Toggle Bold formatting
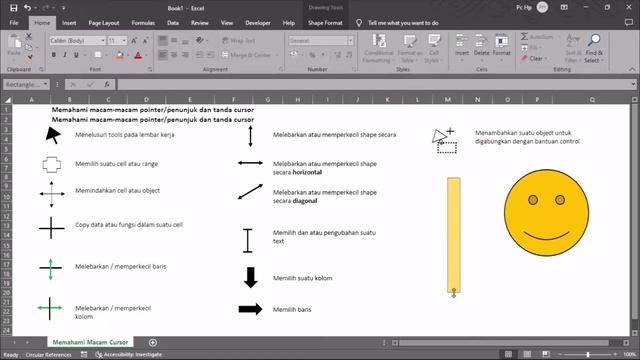Viewport: 640px width, 360px height. pos(53,55)
